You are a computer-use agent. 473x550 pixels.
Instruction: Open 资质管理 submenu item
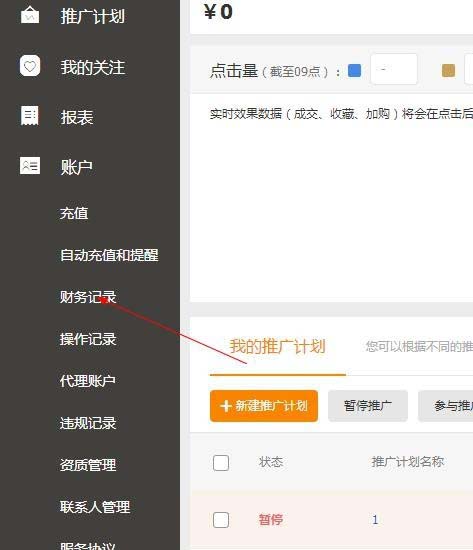coord(88,465)
